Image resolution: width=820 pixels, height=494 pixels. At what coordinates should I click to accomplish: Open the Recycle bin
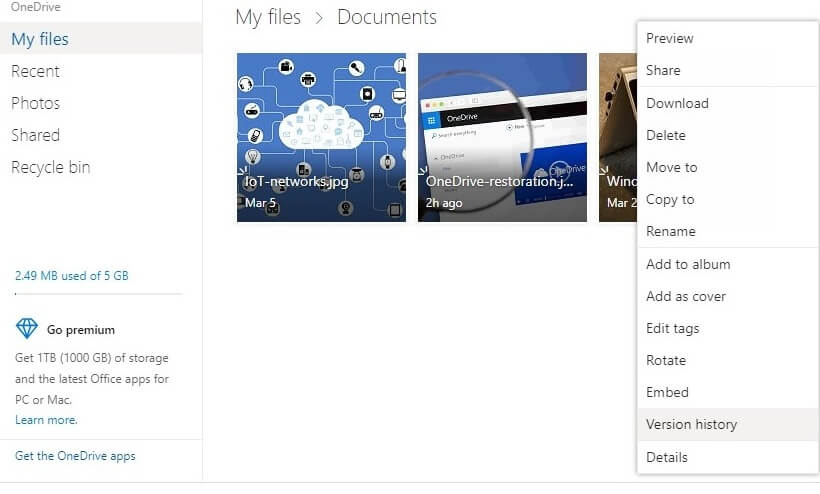point(50,167)
